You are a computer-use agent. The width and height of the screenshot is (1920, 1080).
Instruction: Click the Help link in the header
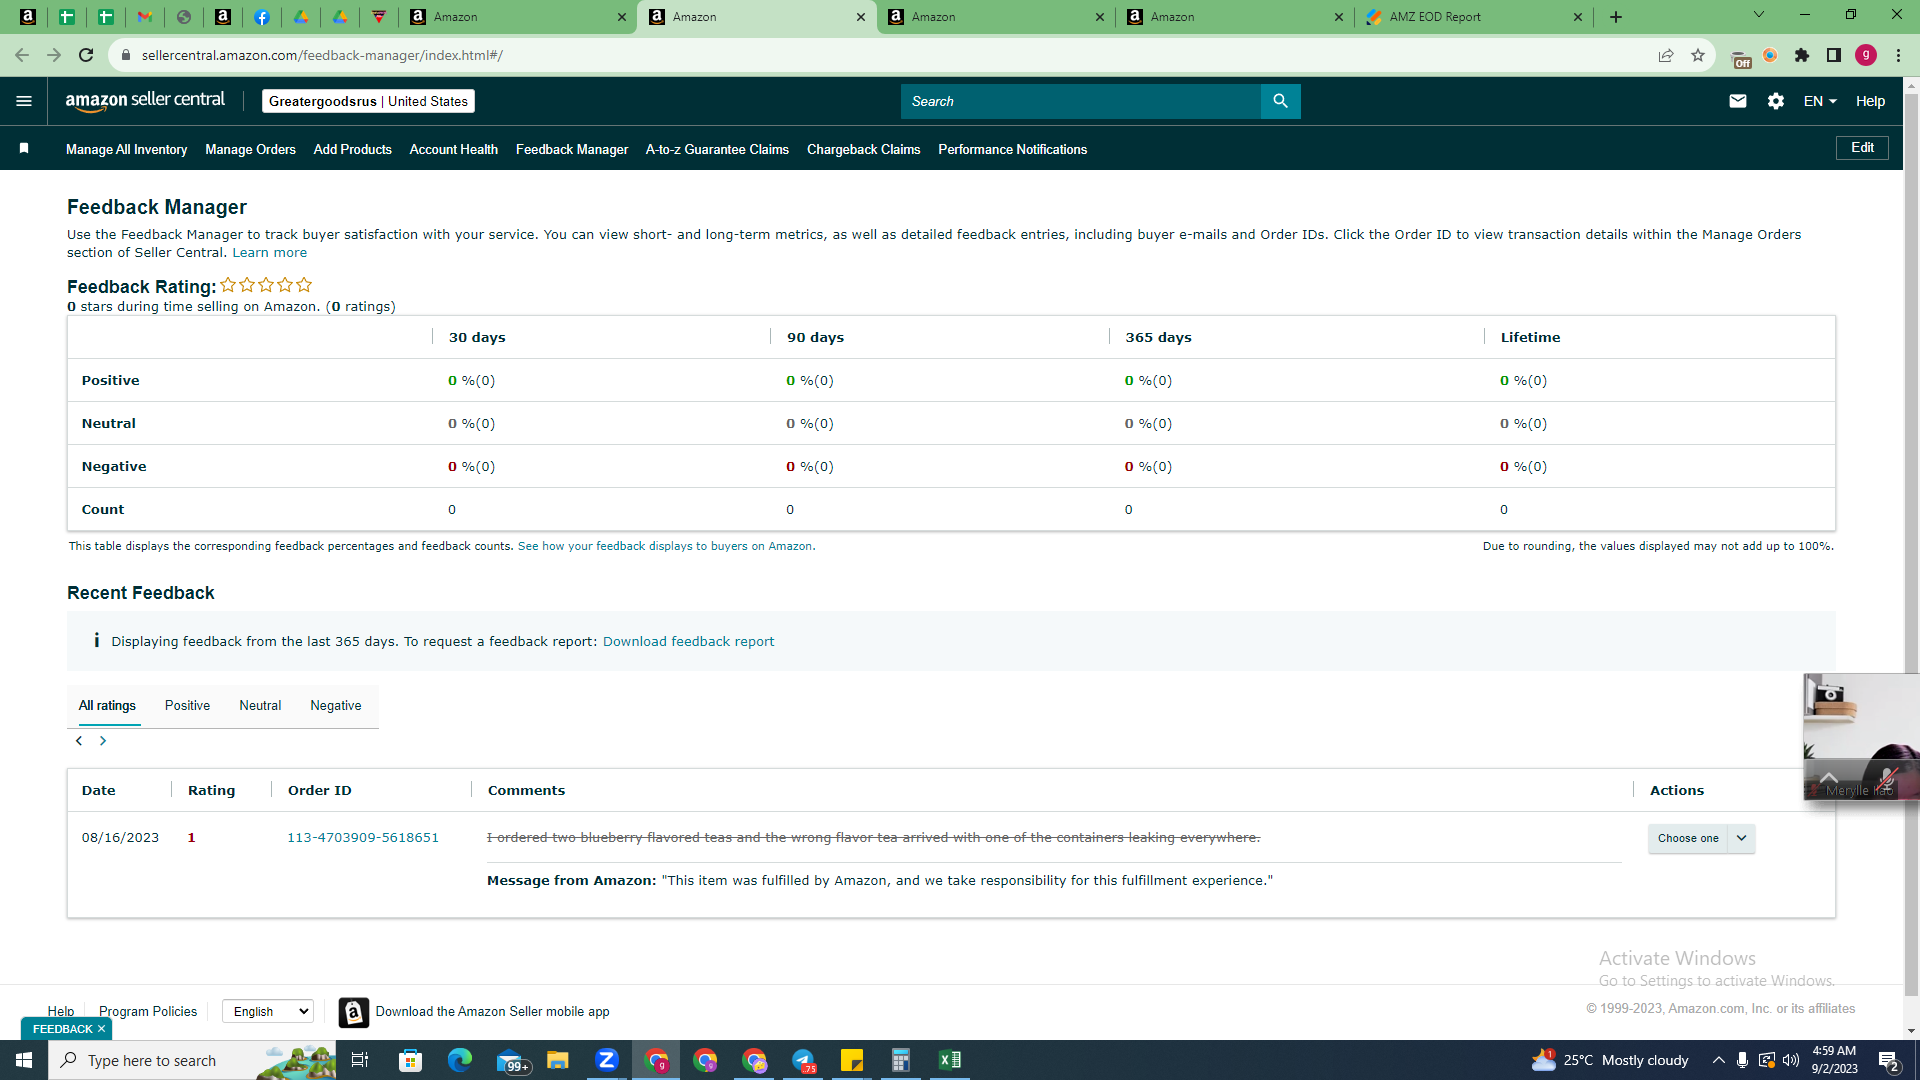[x=1870, y=101]
